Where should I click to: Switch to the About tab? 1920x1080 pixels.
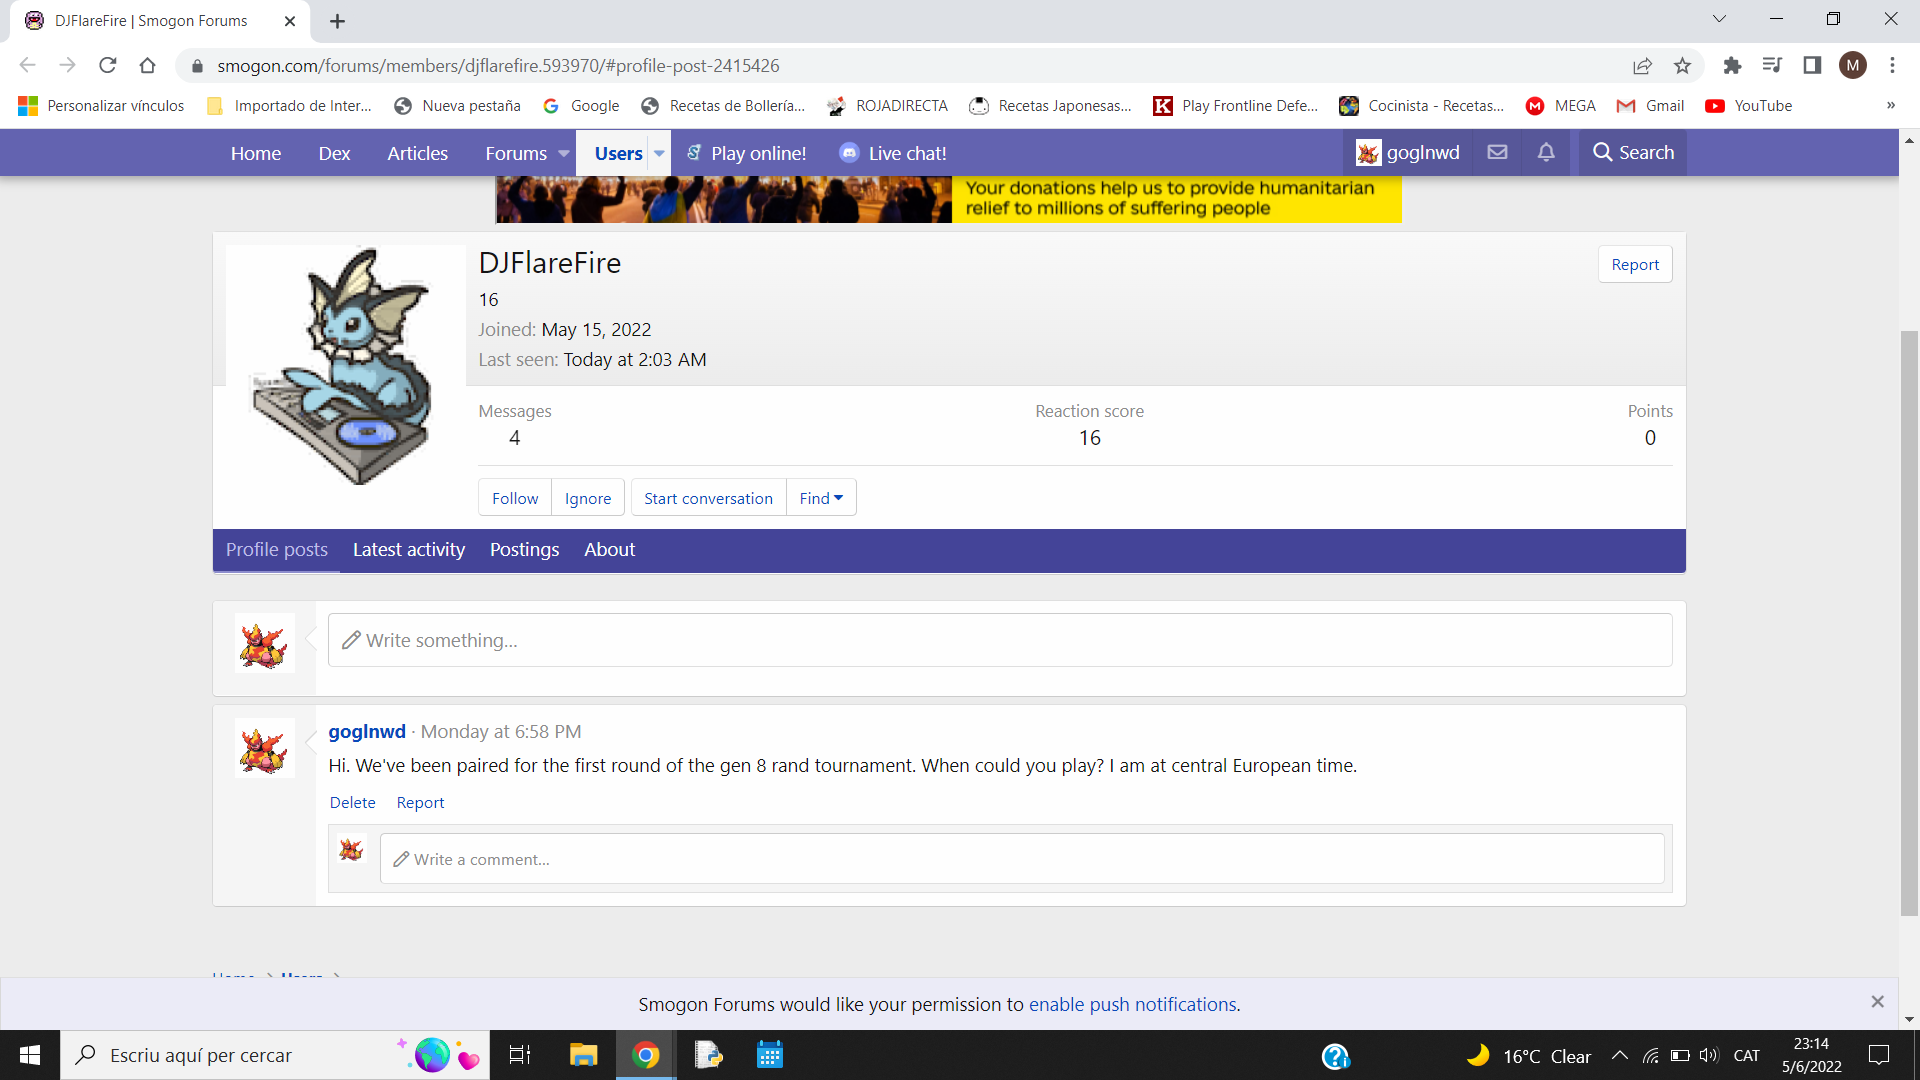tap(609, 550)
